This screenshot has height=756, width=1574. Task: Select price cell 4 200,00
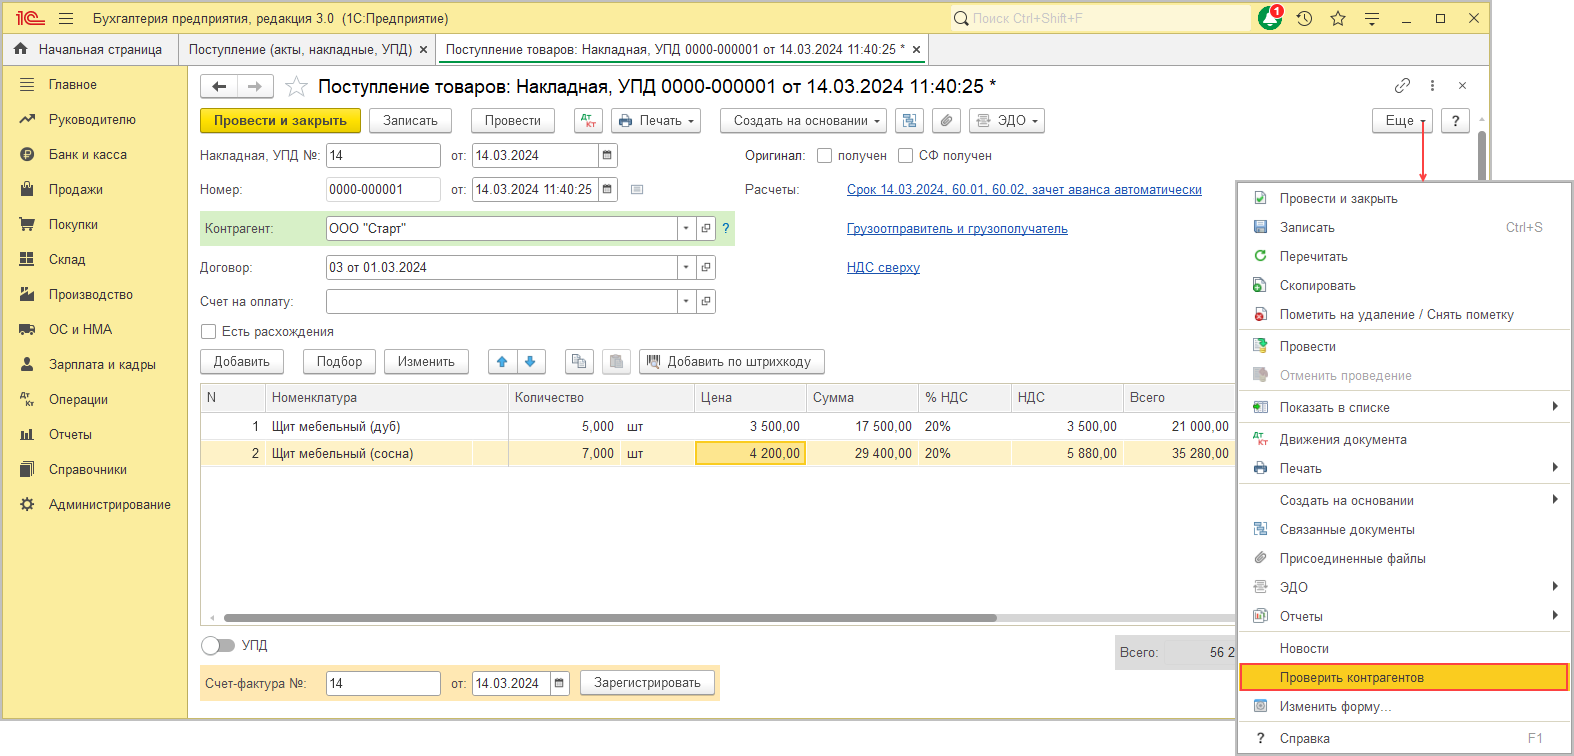(x=750, y=454)
